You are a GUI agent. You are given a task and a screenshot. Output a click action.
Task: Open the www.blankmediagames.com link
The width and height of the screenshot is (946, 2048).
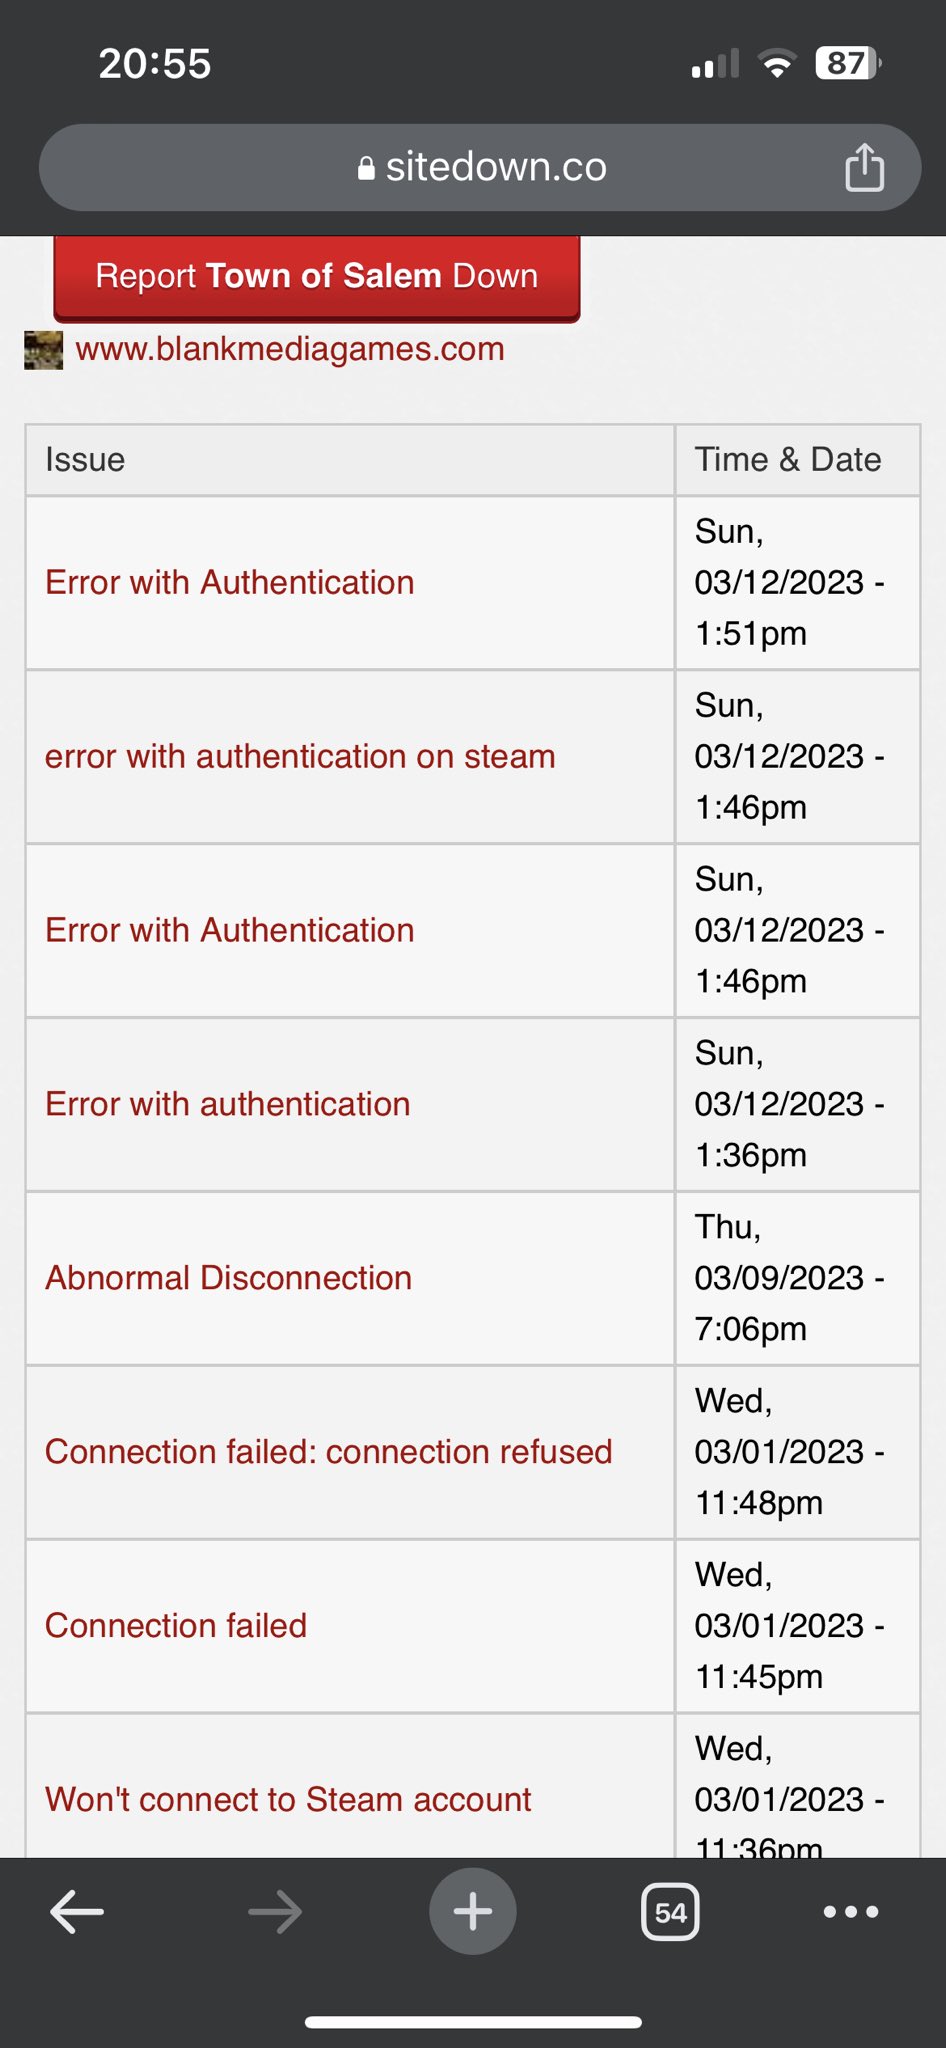click(290, 349)
